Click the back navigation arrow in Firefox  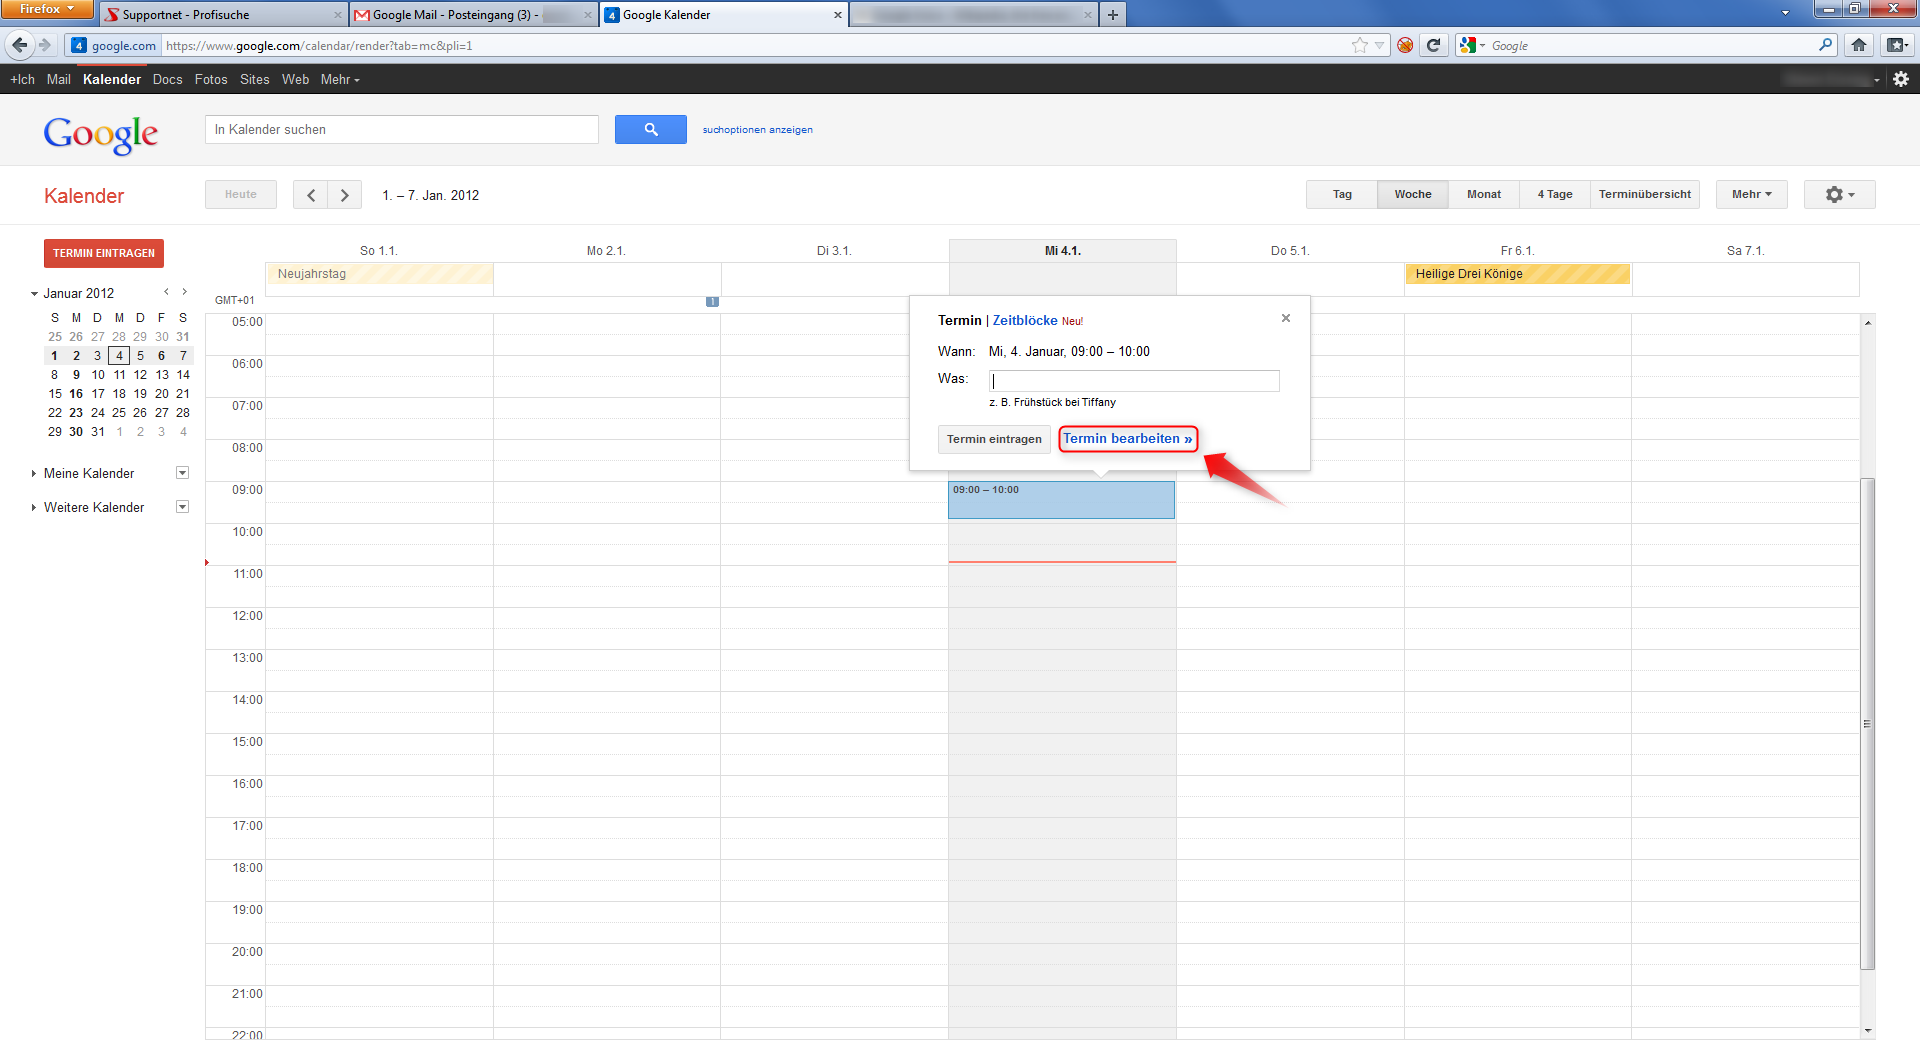tap(18, 45)
